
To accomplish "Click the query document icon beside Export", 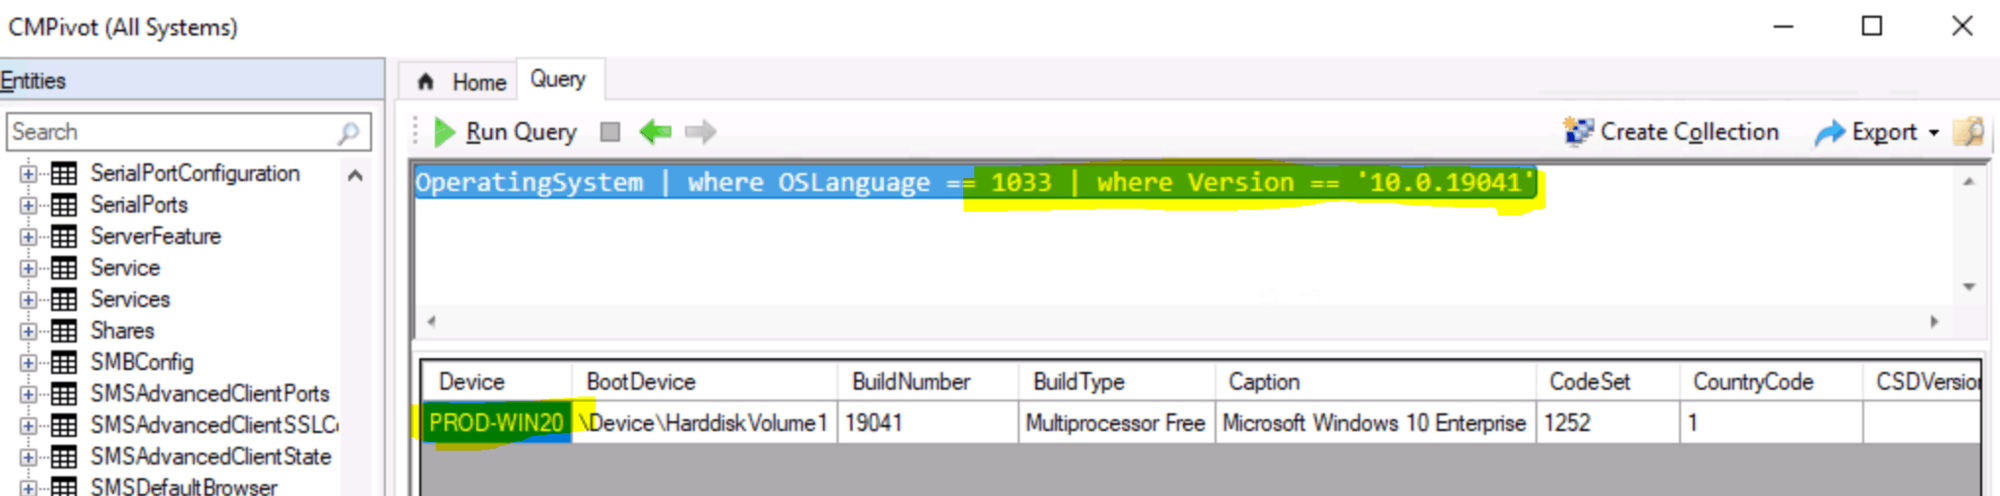I will pyautogui.click(x=1969, y=132).
